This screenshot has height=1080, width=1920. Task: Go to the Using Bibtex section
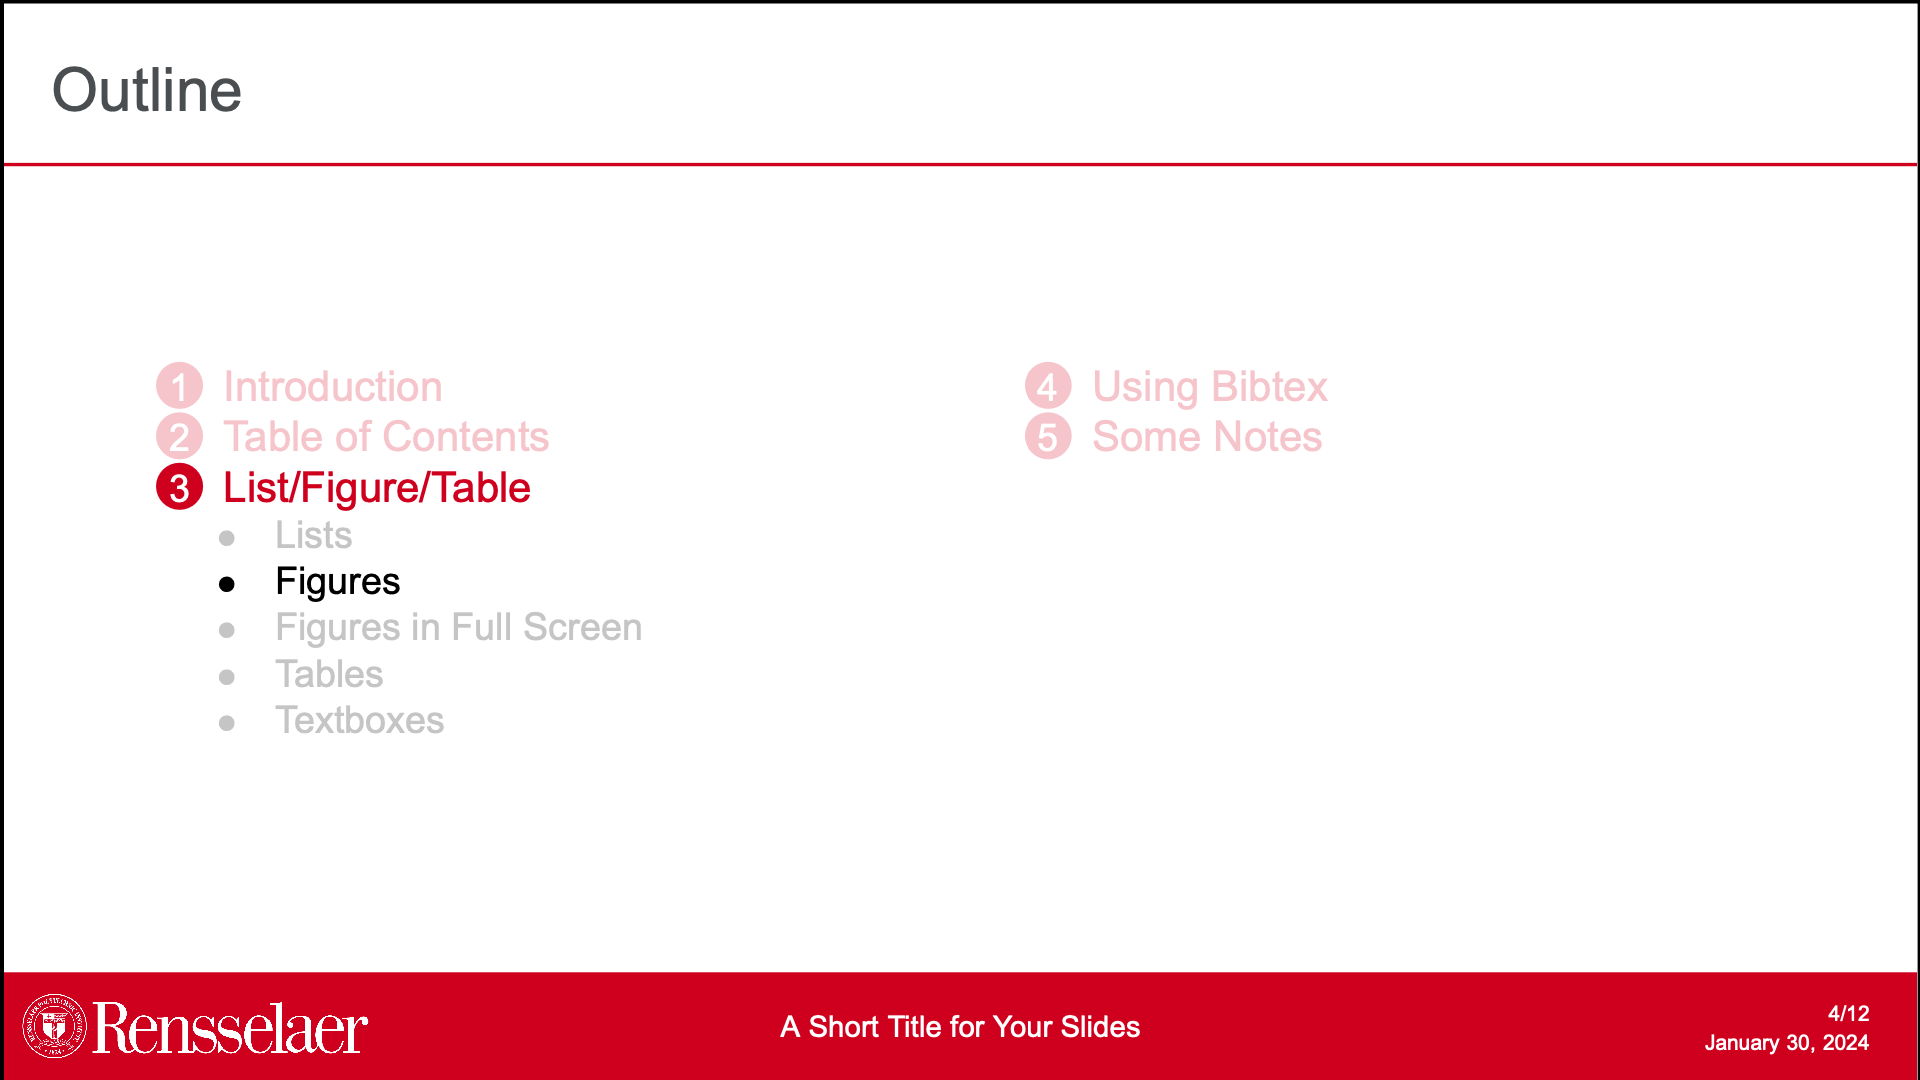[x=1209, y=387]
